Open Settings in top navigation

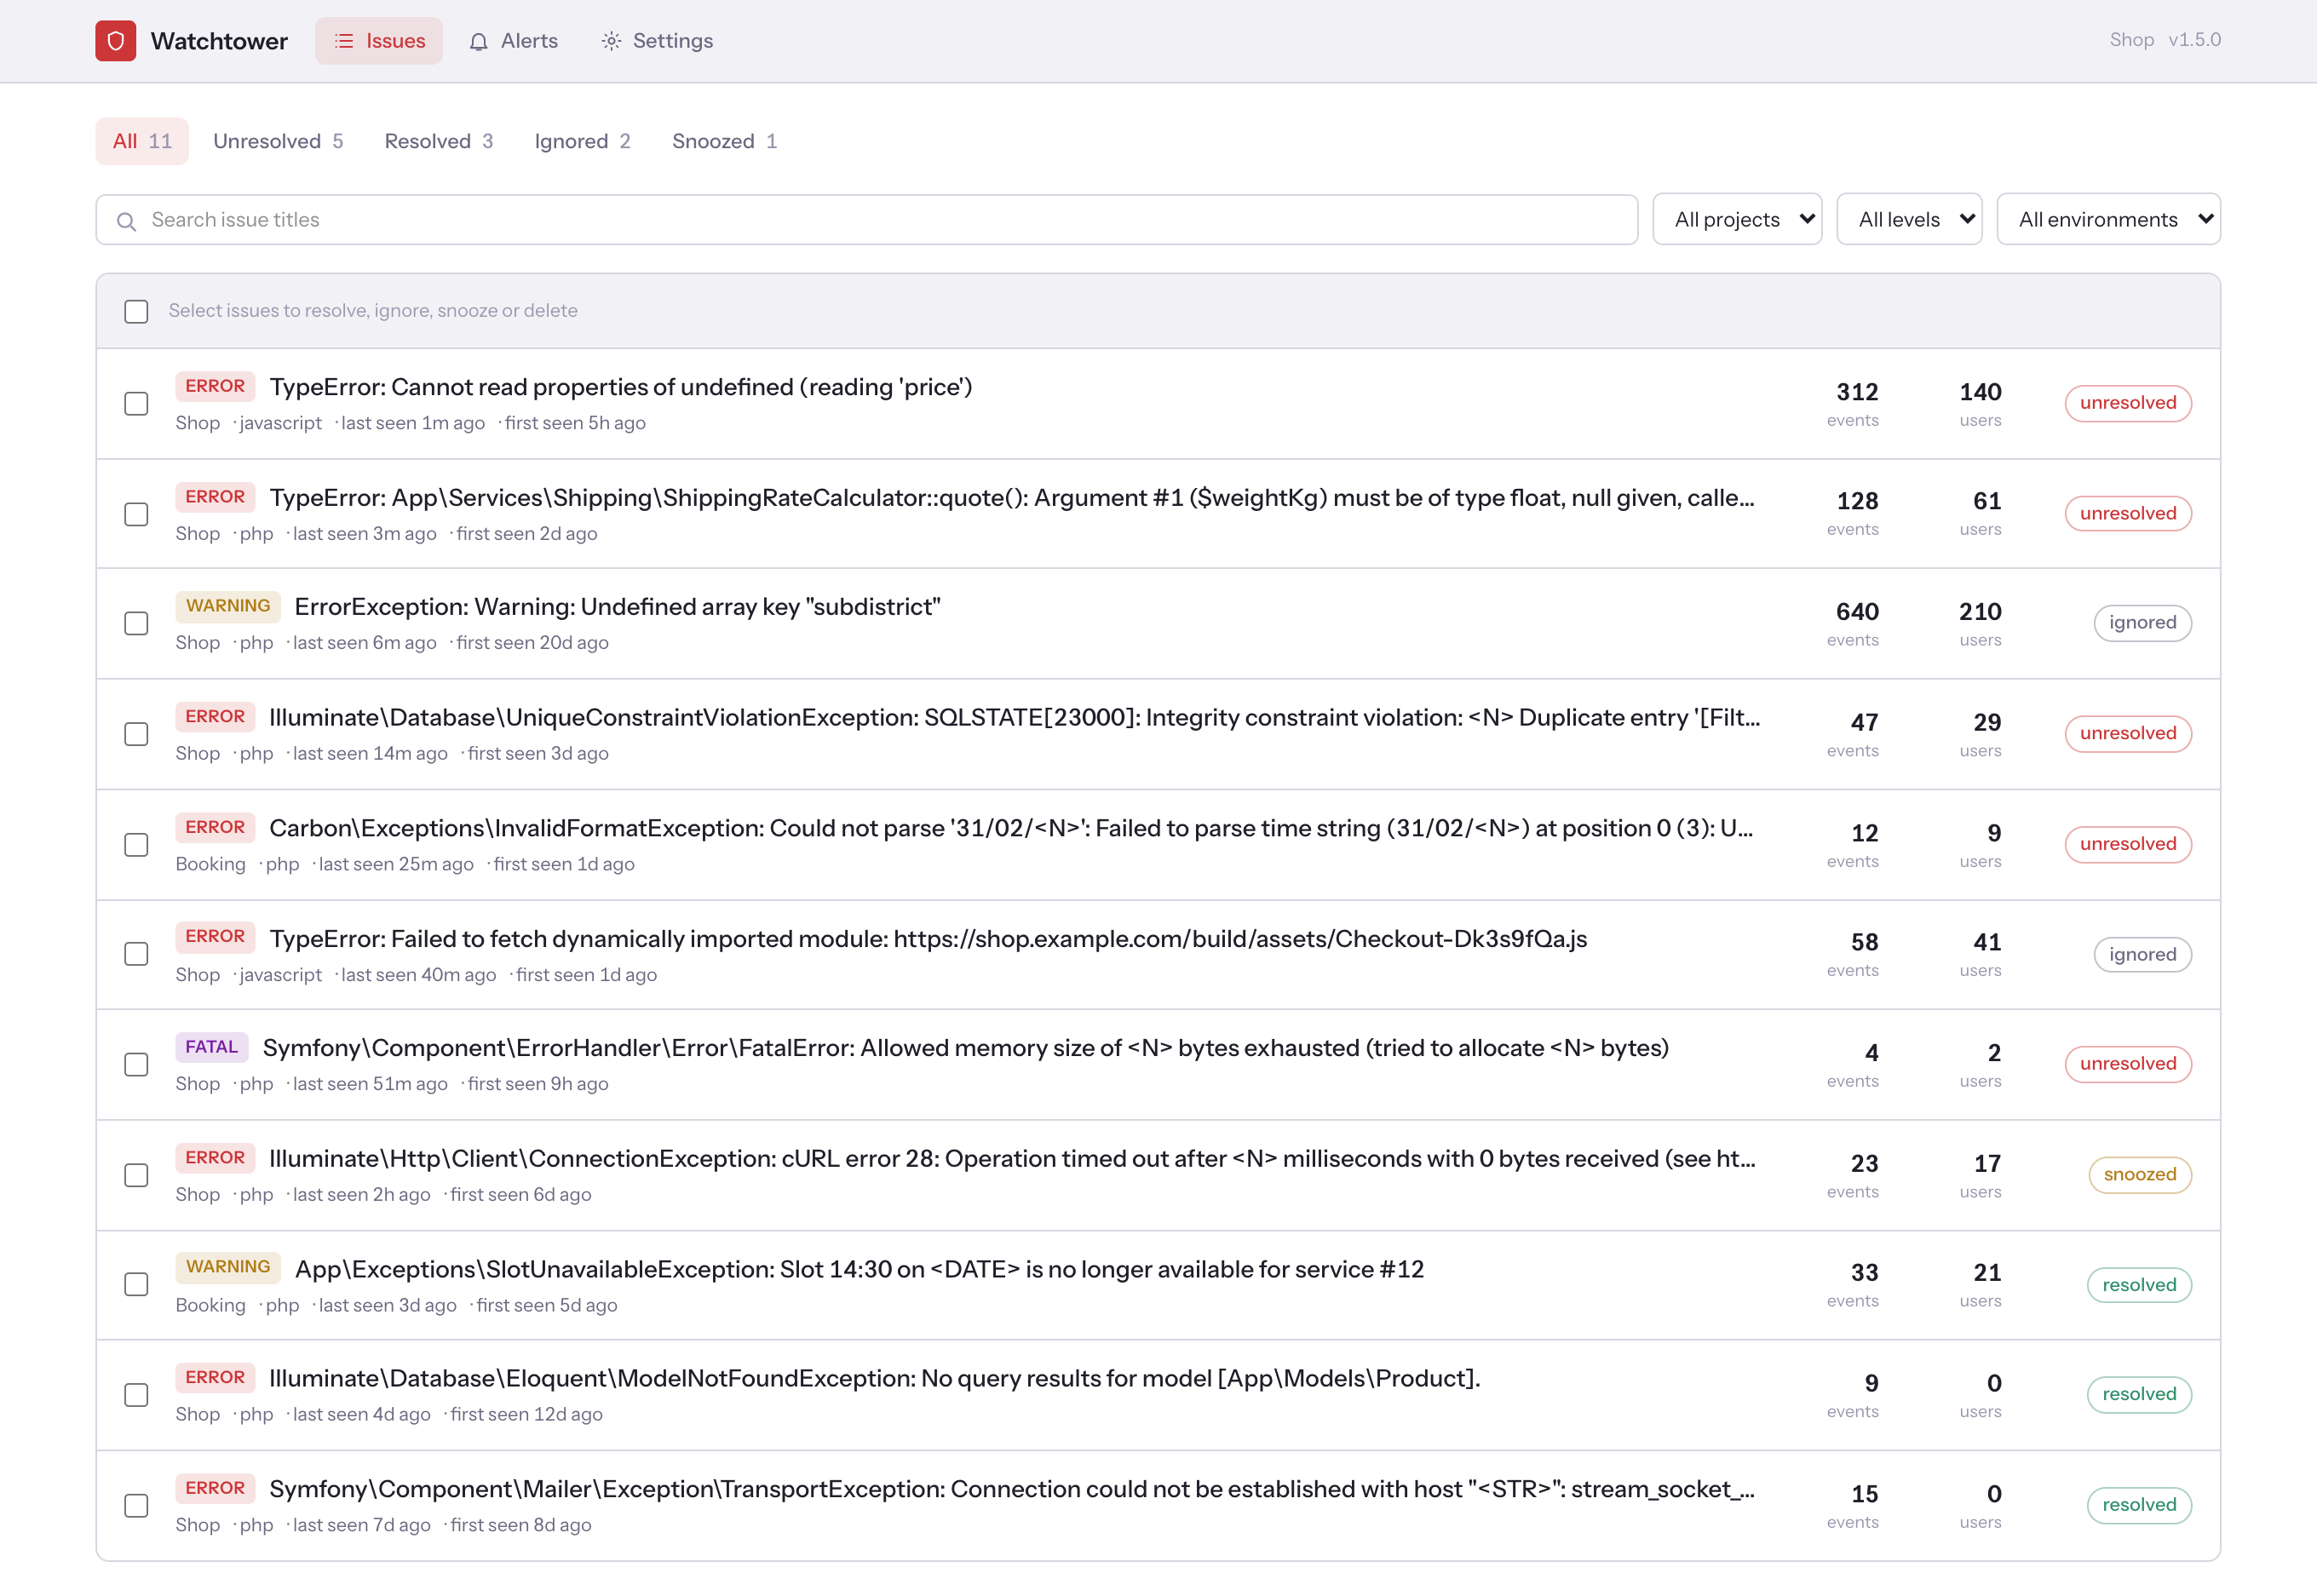tap(657, 41)
